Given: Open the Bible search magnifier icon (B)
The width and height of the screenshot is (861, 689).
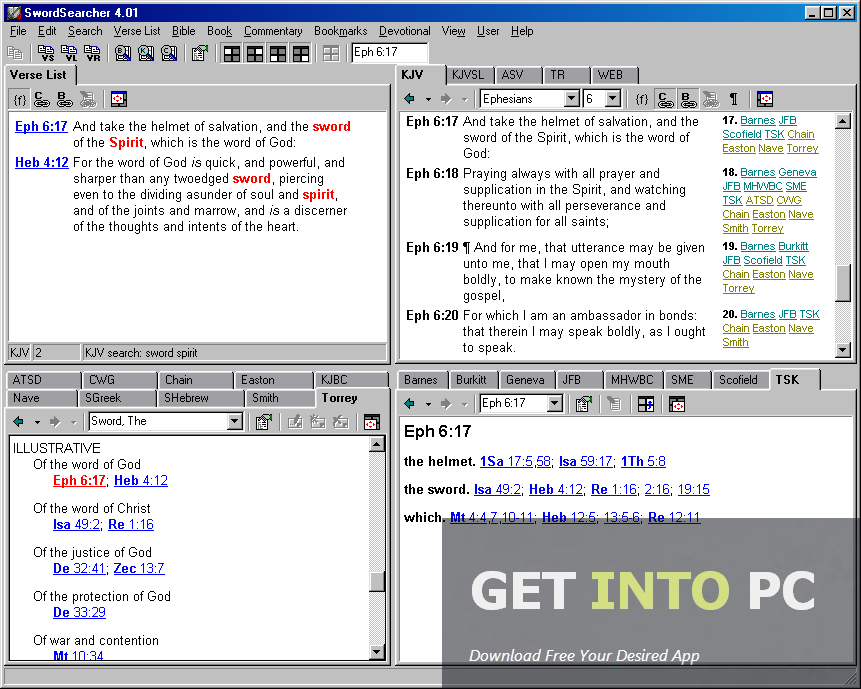Looking at the screenshot, I should pyautogui.click(x=123, y=53).
